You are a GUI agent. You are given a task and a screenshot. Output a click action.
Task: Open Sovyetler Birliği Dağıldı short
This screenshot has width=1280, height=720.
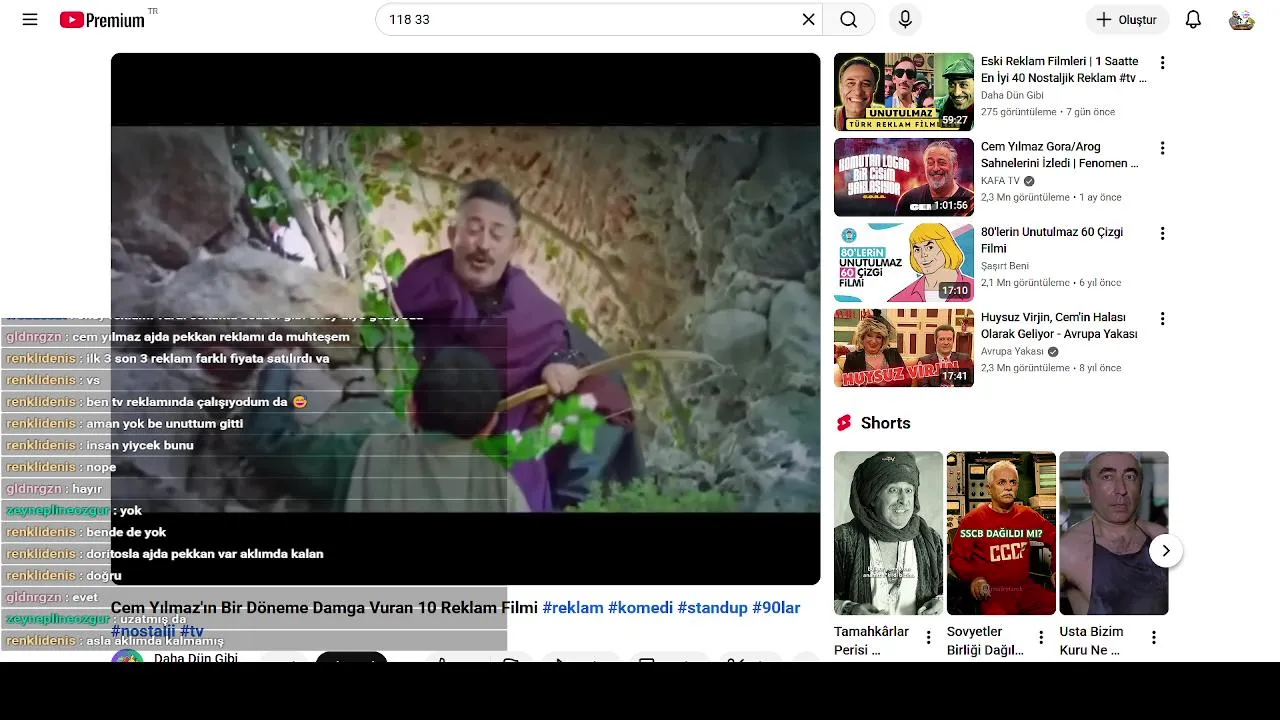(x=1001, y=533)
